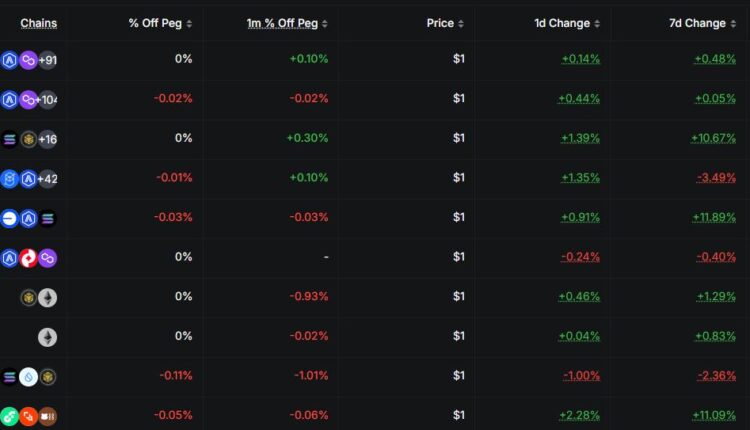The height and width of the screenshot is (430, 750).
Task: Click the Chains column header
Action: click(39, 23)
